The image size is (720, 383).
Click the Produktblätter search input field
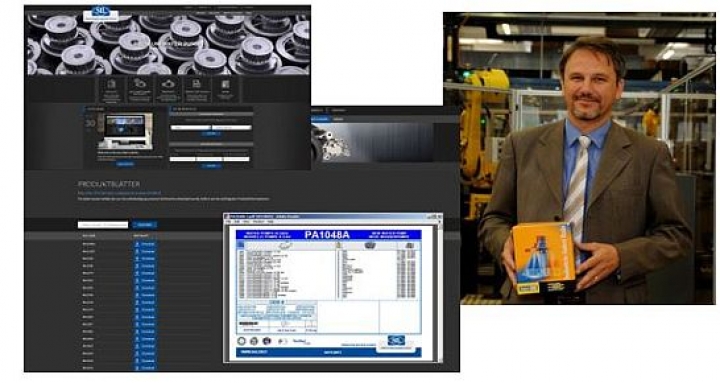[103, 225]
